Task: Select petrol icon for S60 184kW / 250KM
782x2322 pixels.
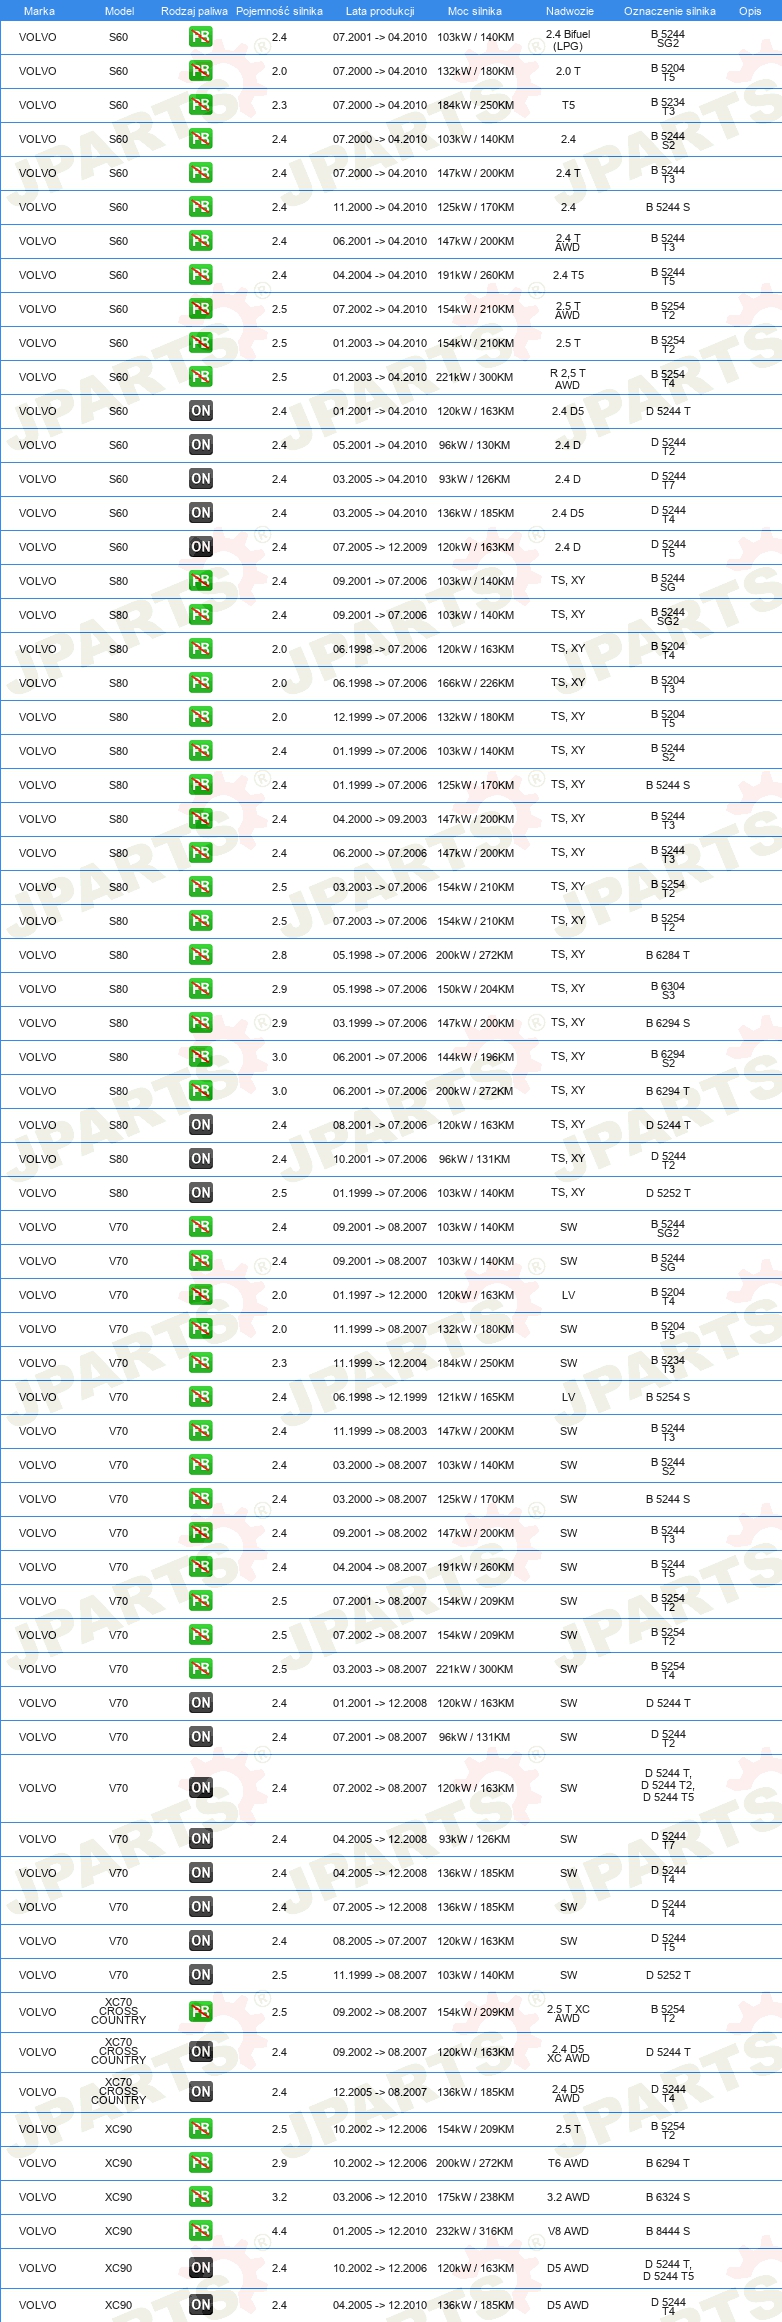Action: [201, 105]
